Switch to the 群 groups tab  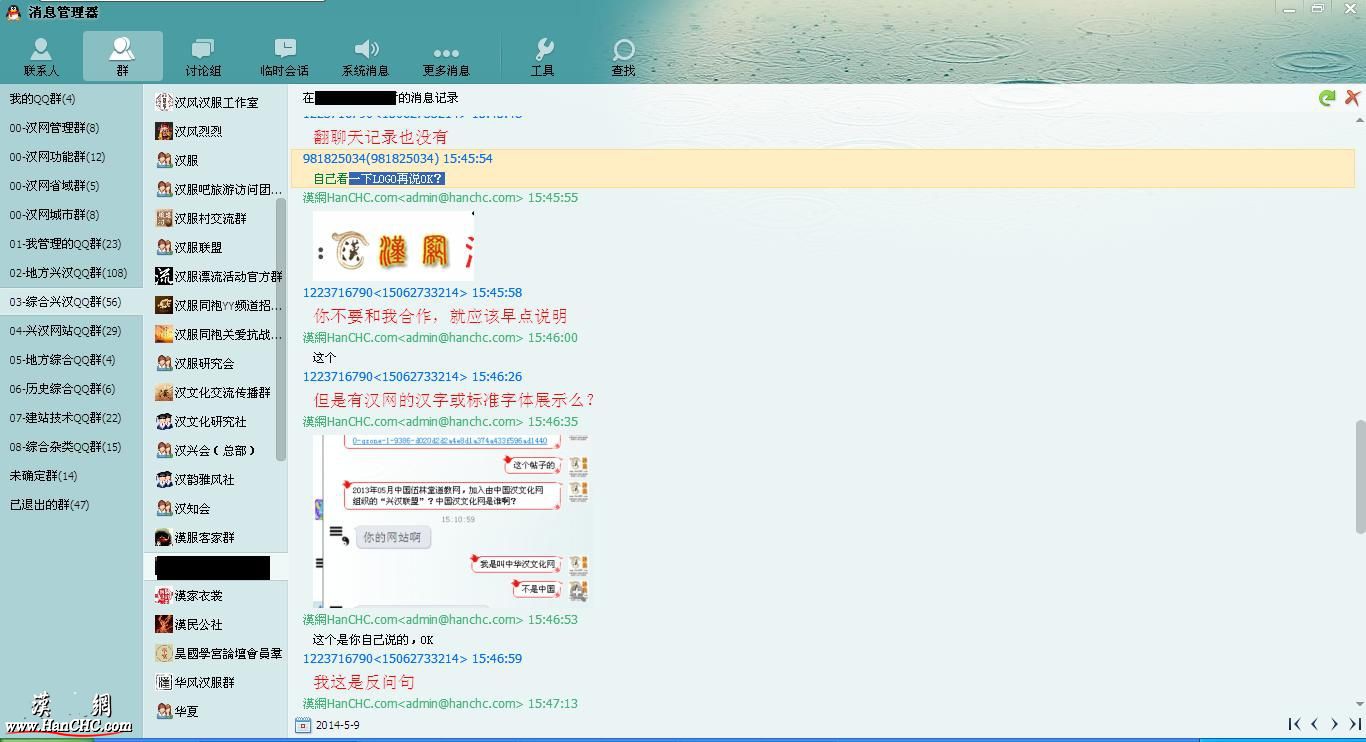click(122, 56)
